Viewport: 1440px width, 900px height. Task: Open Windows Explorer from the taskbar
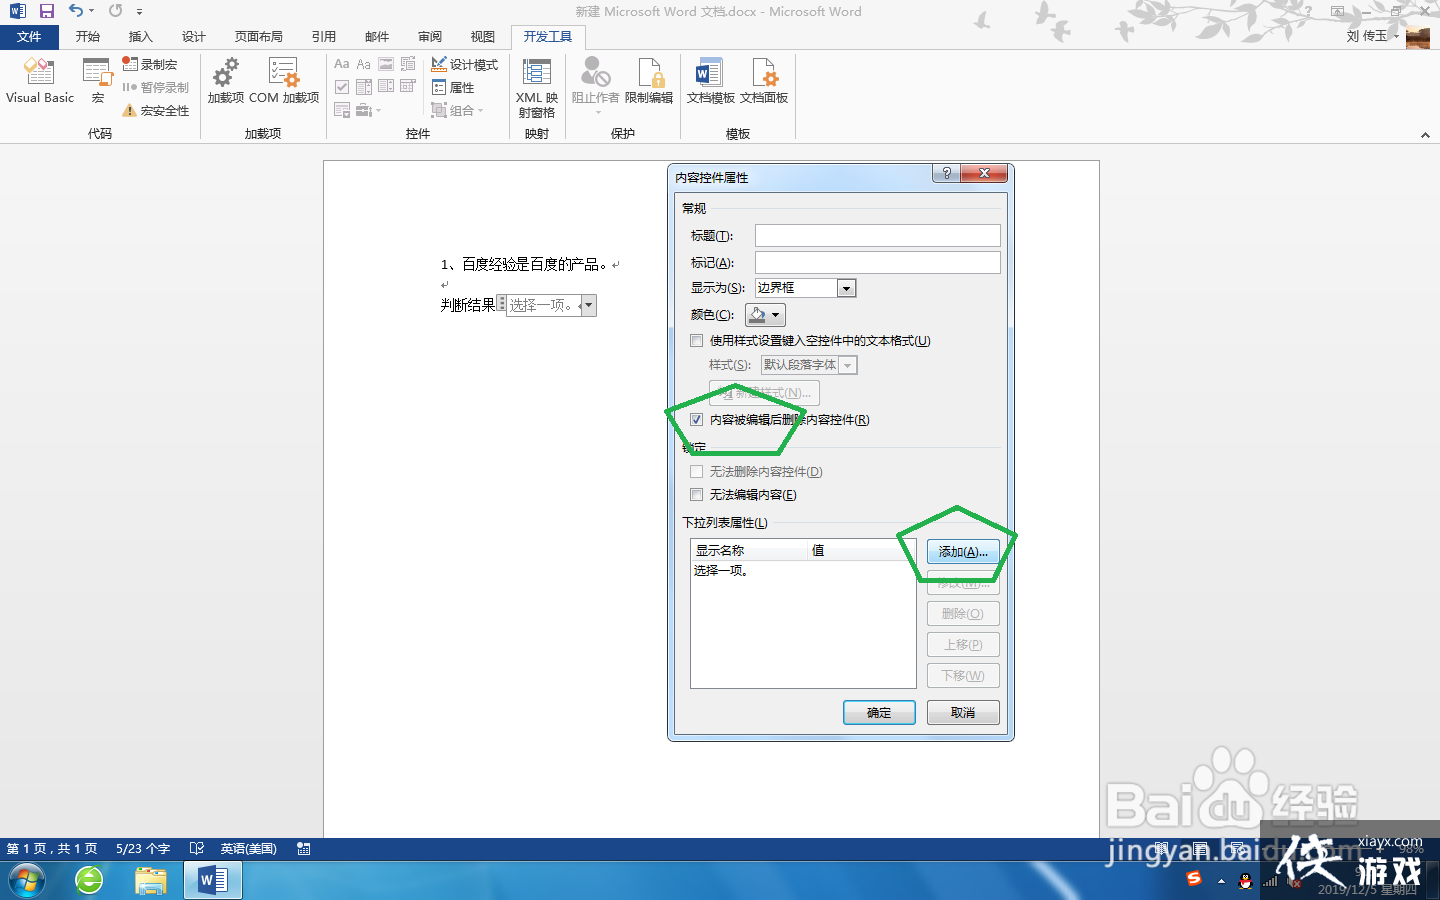tap(151, 881)
